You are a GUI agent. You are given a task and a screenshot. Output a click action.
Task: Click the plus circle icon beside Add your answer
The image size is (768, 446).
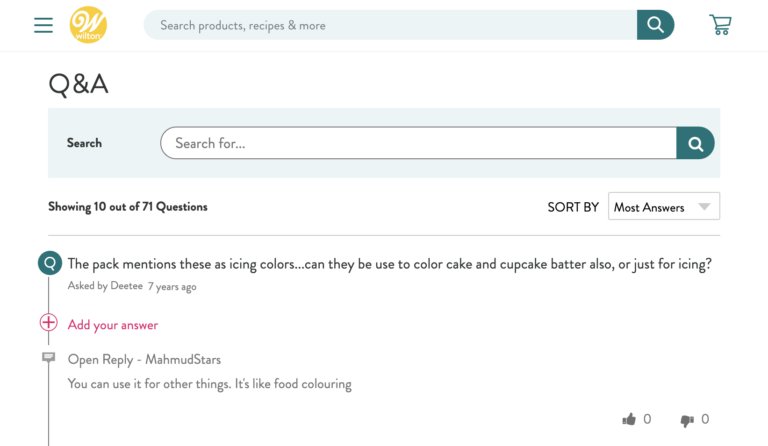coord(49,322)
